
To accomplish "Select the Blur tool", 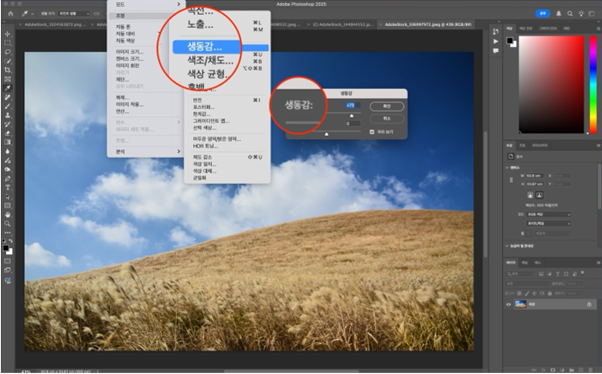I will 7,151.
